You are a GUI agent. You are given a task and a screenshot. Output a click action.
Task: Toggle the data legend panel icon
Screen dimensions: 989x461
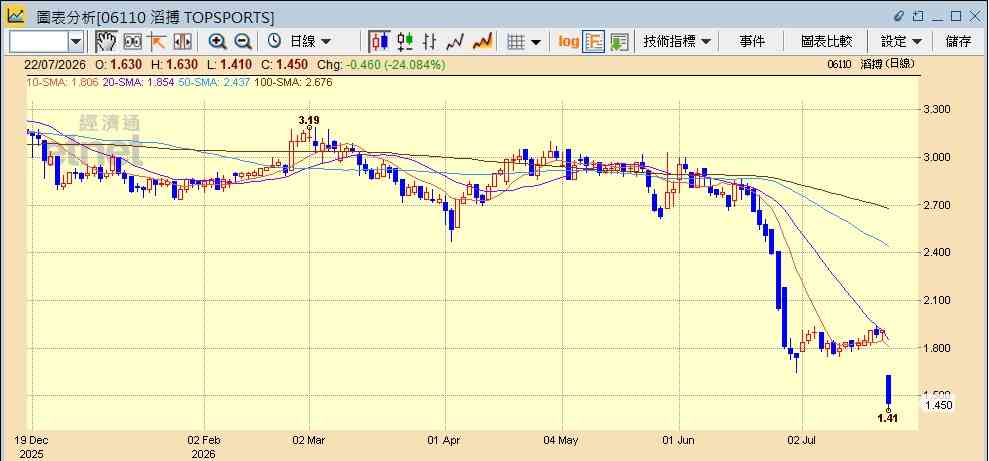pos(594,42)
